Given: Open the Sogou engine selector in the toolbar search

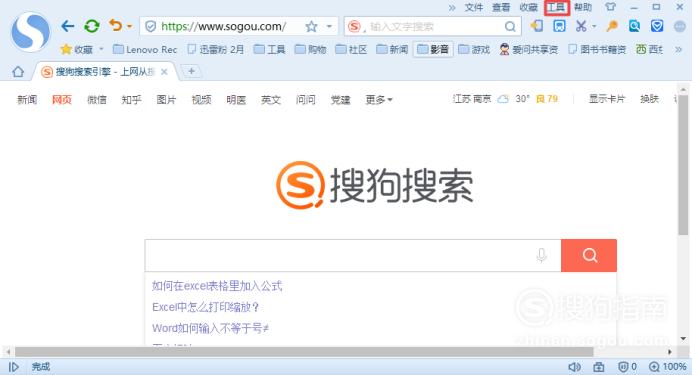Looking at the screenshot, I should pyautogui.click(x=355, y=27).
